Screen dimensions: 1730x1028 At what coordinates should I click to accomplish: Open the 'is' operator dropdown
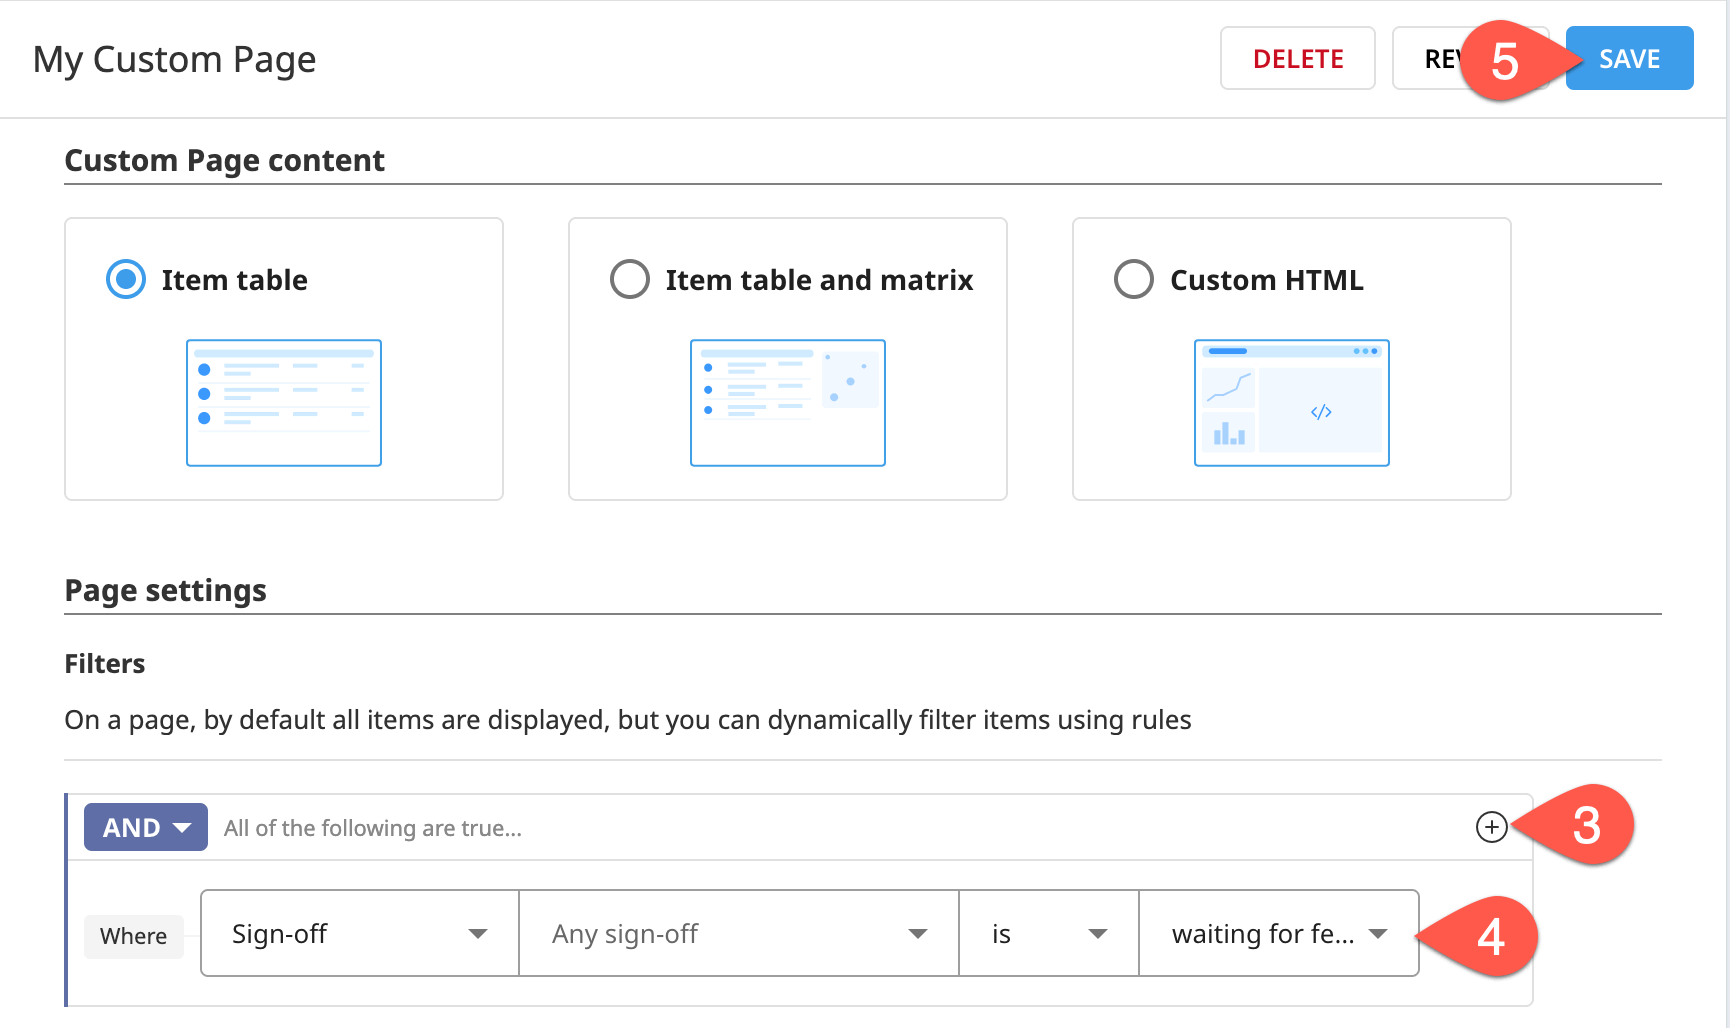1047,933
